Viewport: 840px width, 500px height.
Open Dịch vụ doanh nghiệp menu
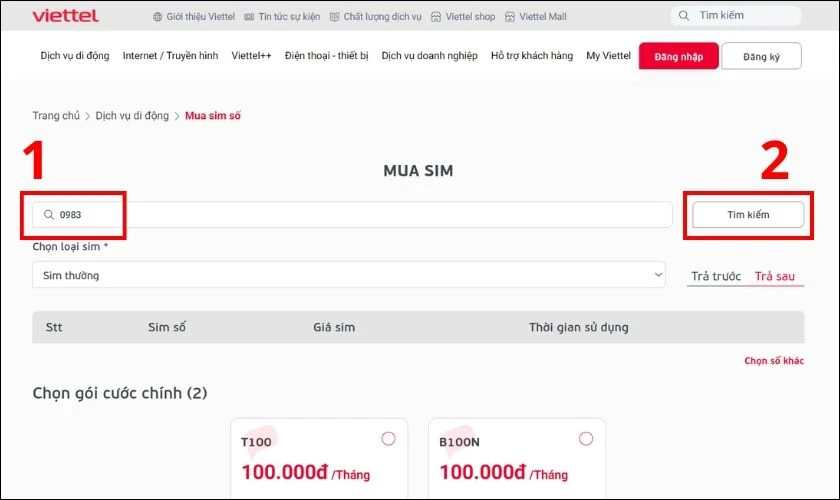click(430, 56)
